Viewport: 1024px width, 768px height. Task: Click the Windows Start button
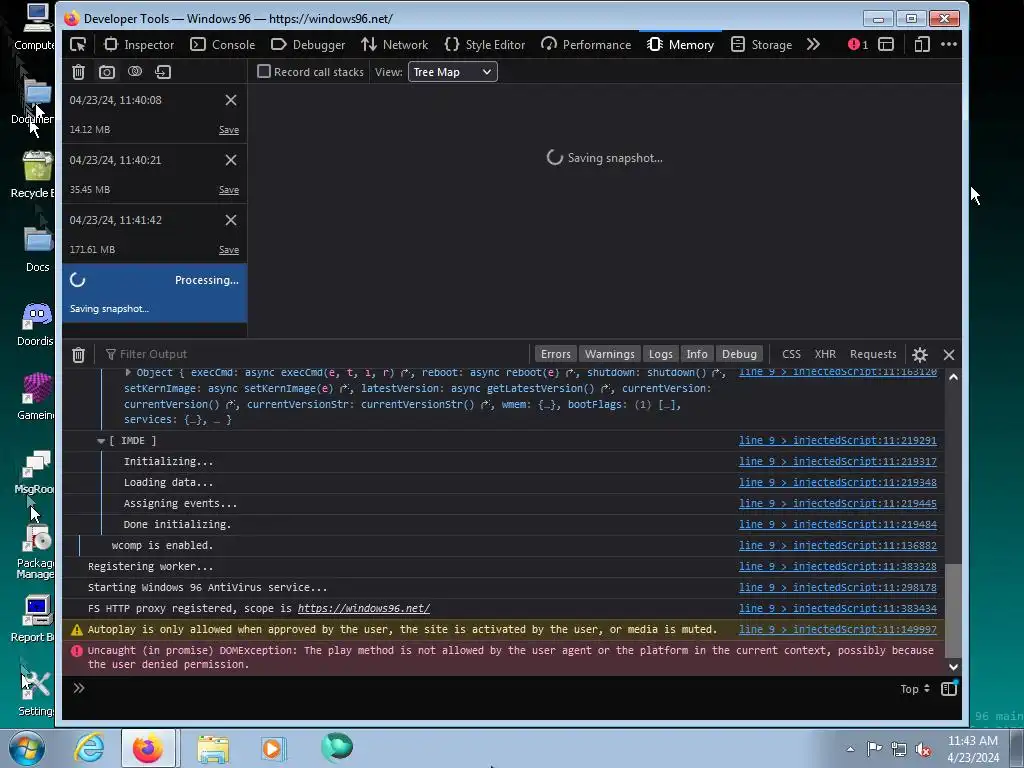(27, 748)
